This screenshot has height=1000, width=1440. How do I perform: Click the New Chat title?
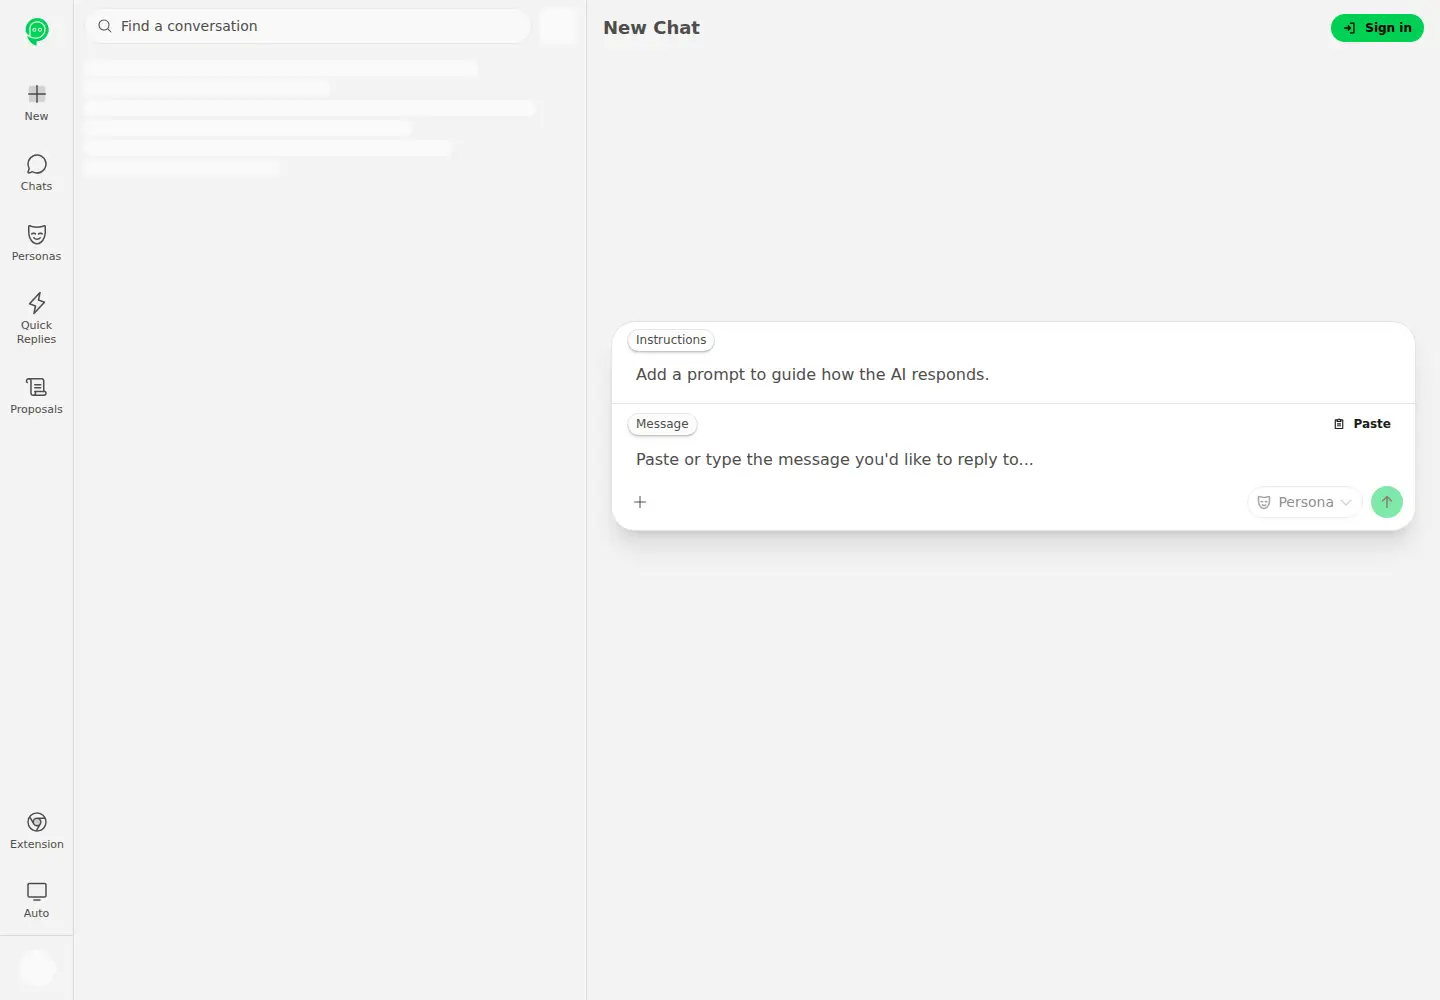(x=652, y=28)
